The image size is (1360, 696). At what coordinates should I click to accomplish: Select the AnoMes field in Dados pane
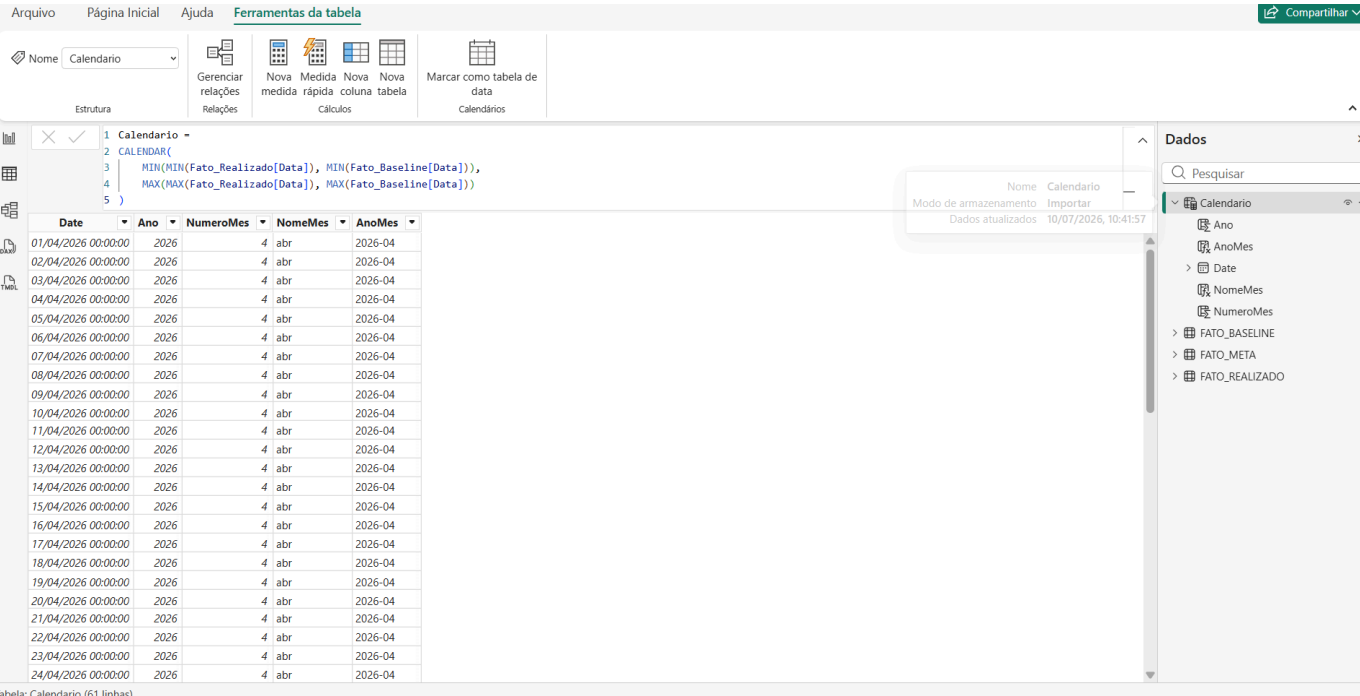[x=1233, y=246]
